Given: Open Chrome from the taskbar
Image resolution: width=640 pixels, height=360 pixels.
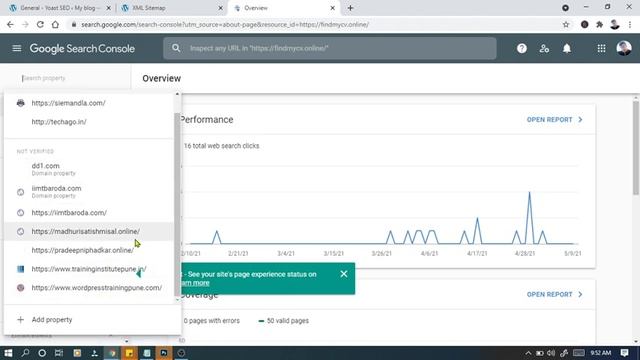Looking at the screenshot, I should [x=112, y=353].
